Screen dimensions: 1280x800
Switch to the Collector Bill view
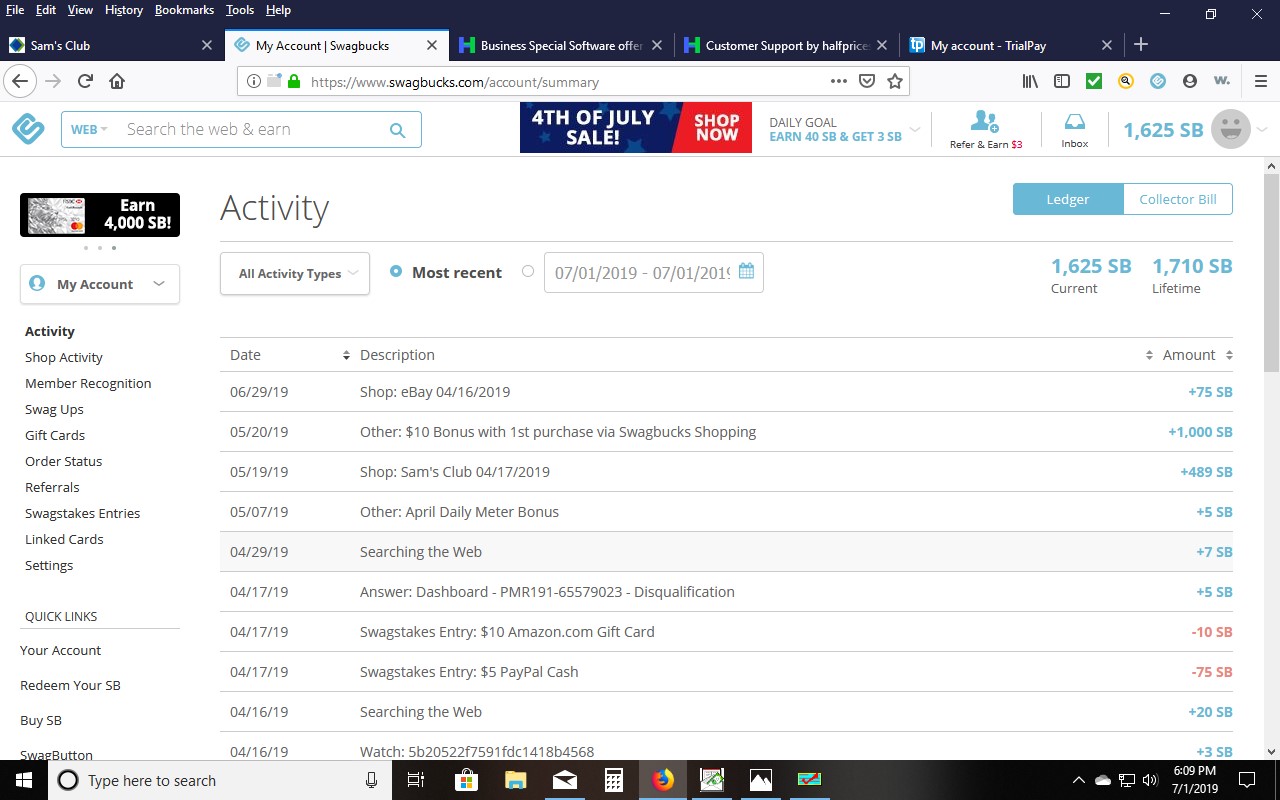pos(1178,199)
